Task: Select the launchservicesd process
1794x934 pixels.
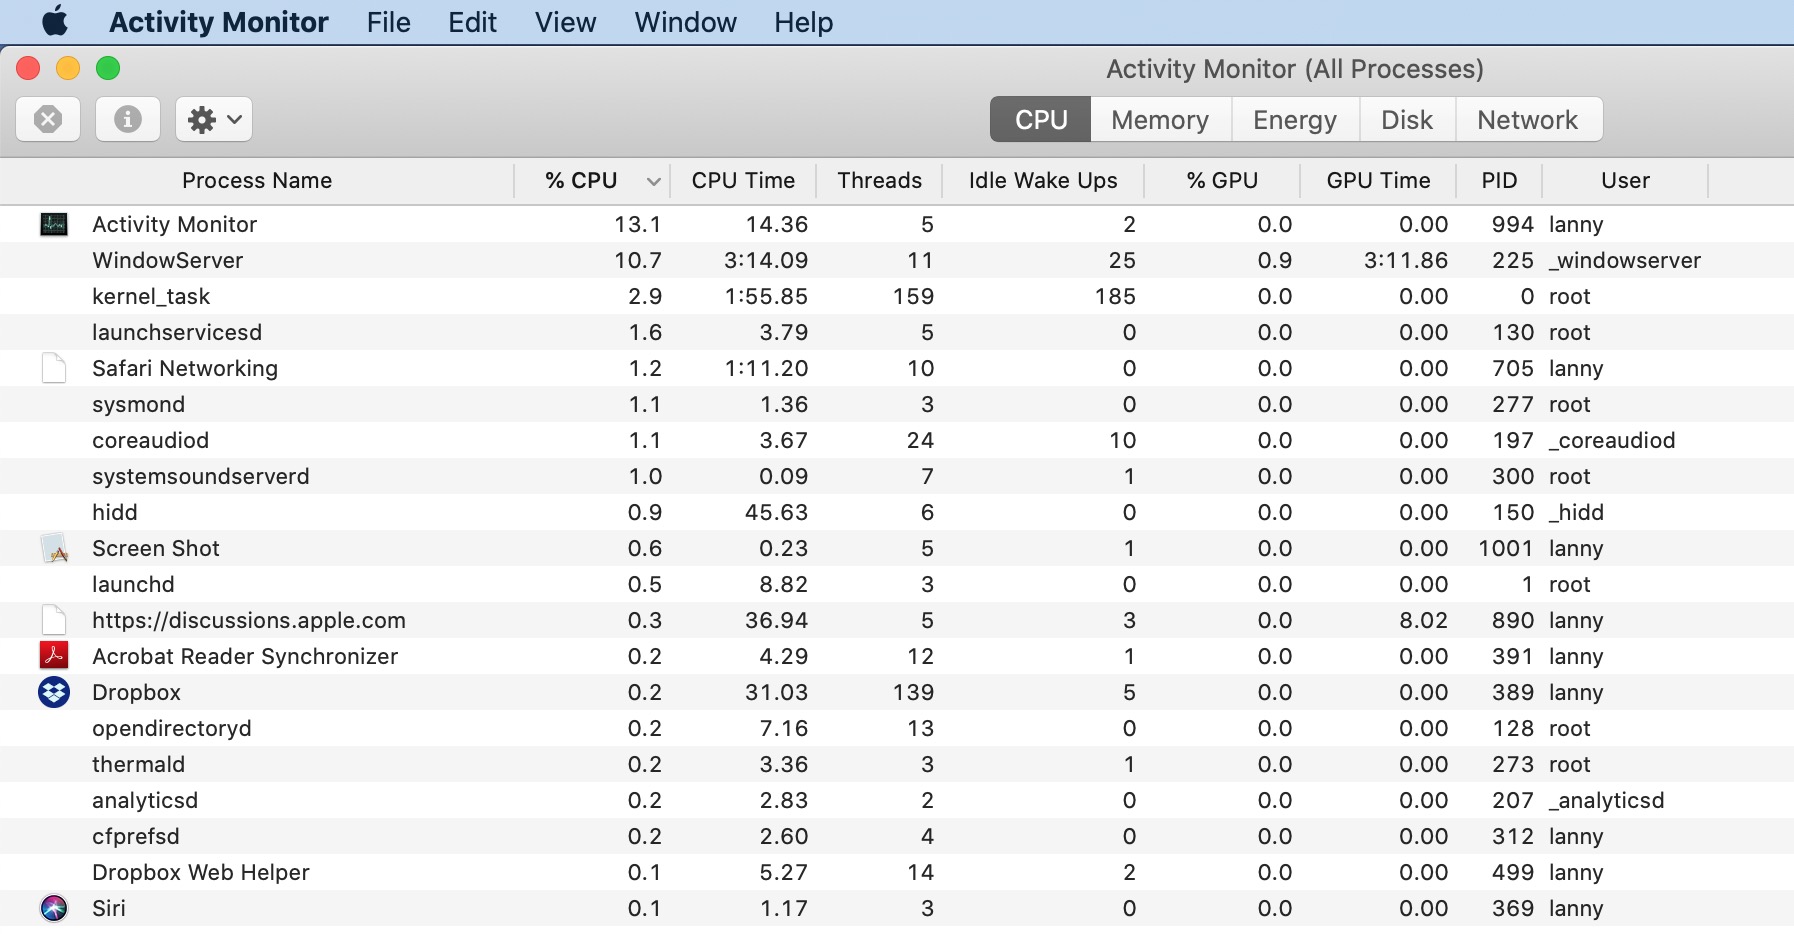Action: (x=177, y=332)
